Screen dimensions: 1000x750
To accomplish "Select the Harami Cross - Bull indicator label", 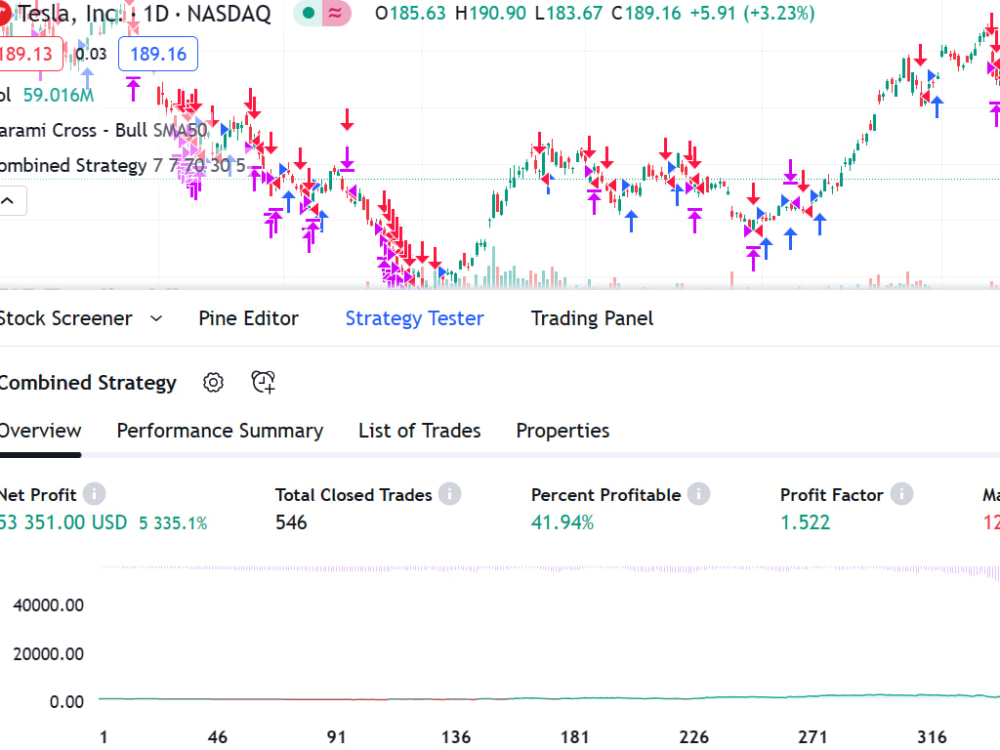I will (x=70, y=131).
